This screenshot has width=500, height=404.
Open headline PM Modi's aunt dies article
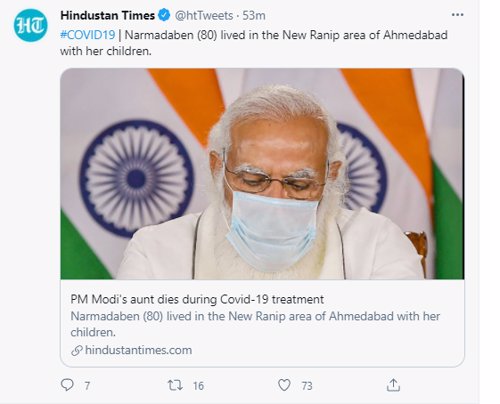click(x=197, y=299)
